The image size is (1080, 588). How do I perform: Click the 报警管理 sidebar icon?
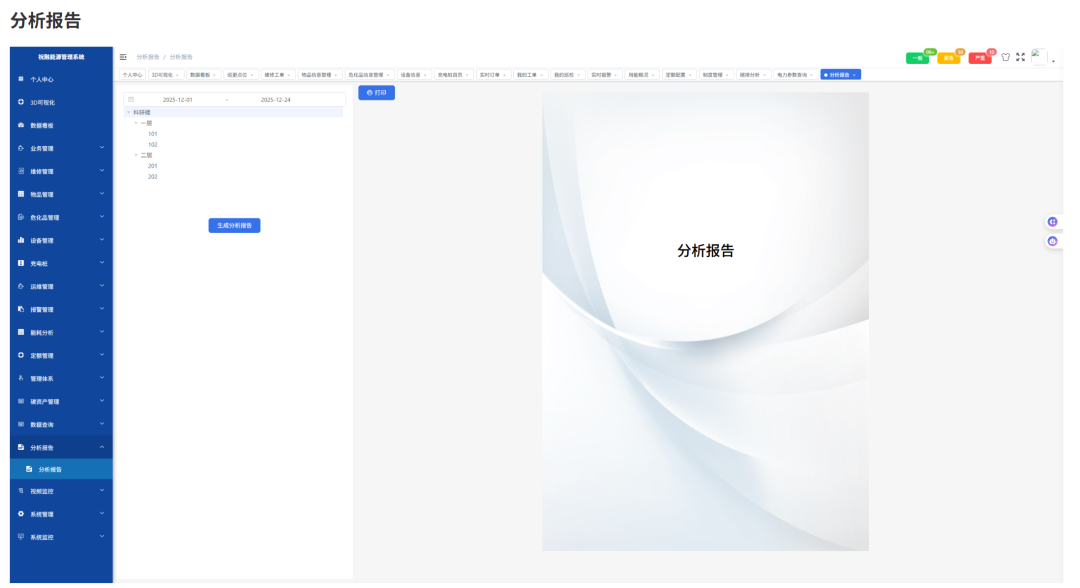pos(21,310)
